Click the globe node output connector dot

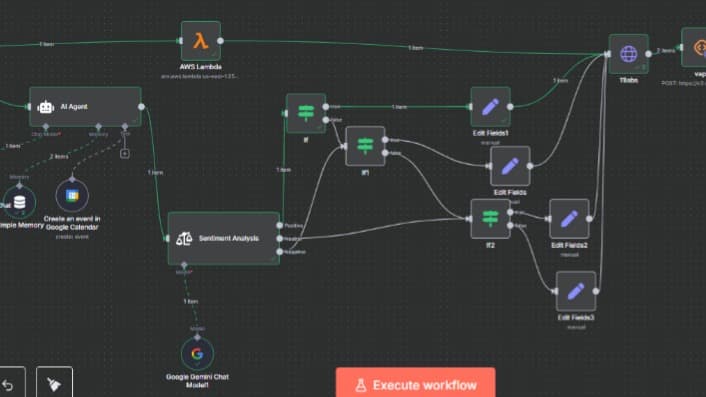click(x=648, y=54)
